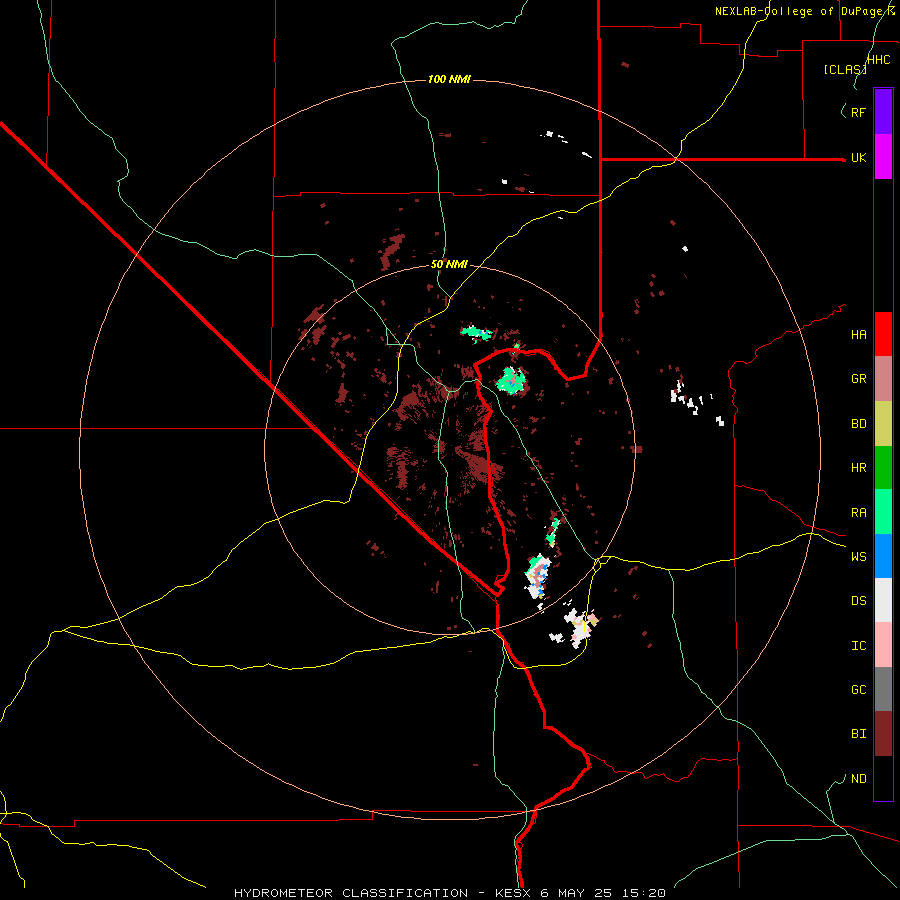Click the magenta UK color swatch
This screenshot has height=900, width=900.
[883, 157]
